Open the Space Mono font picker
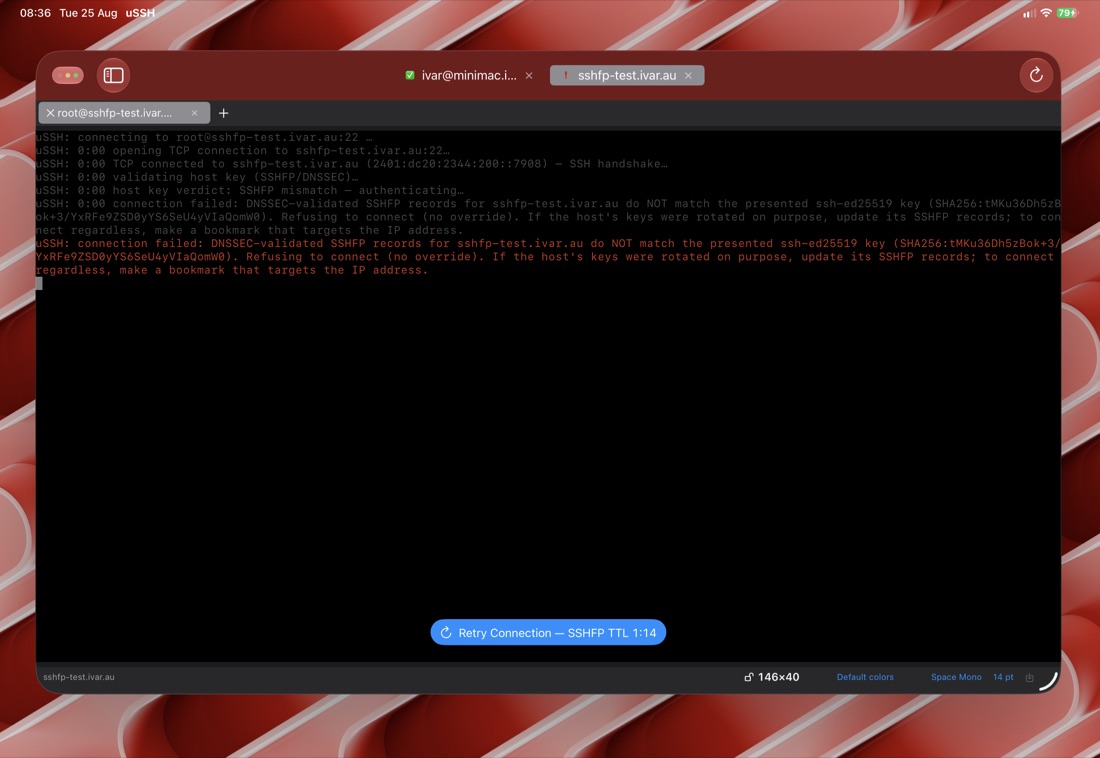 click(x=956, y=677)
